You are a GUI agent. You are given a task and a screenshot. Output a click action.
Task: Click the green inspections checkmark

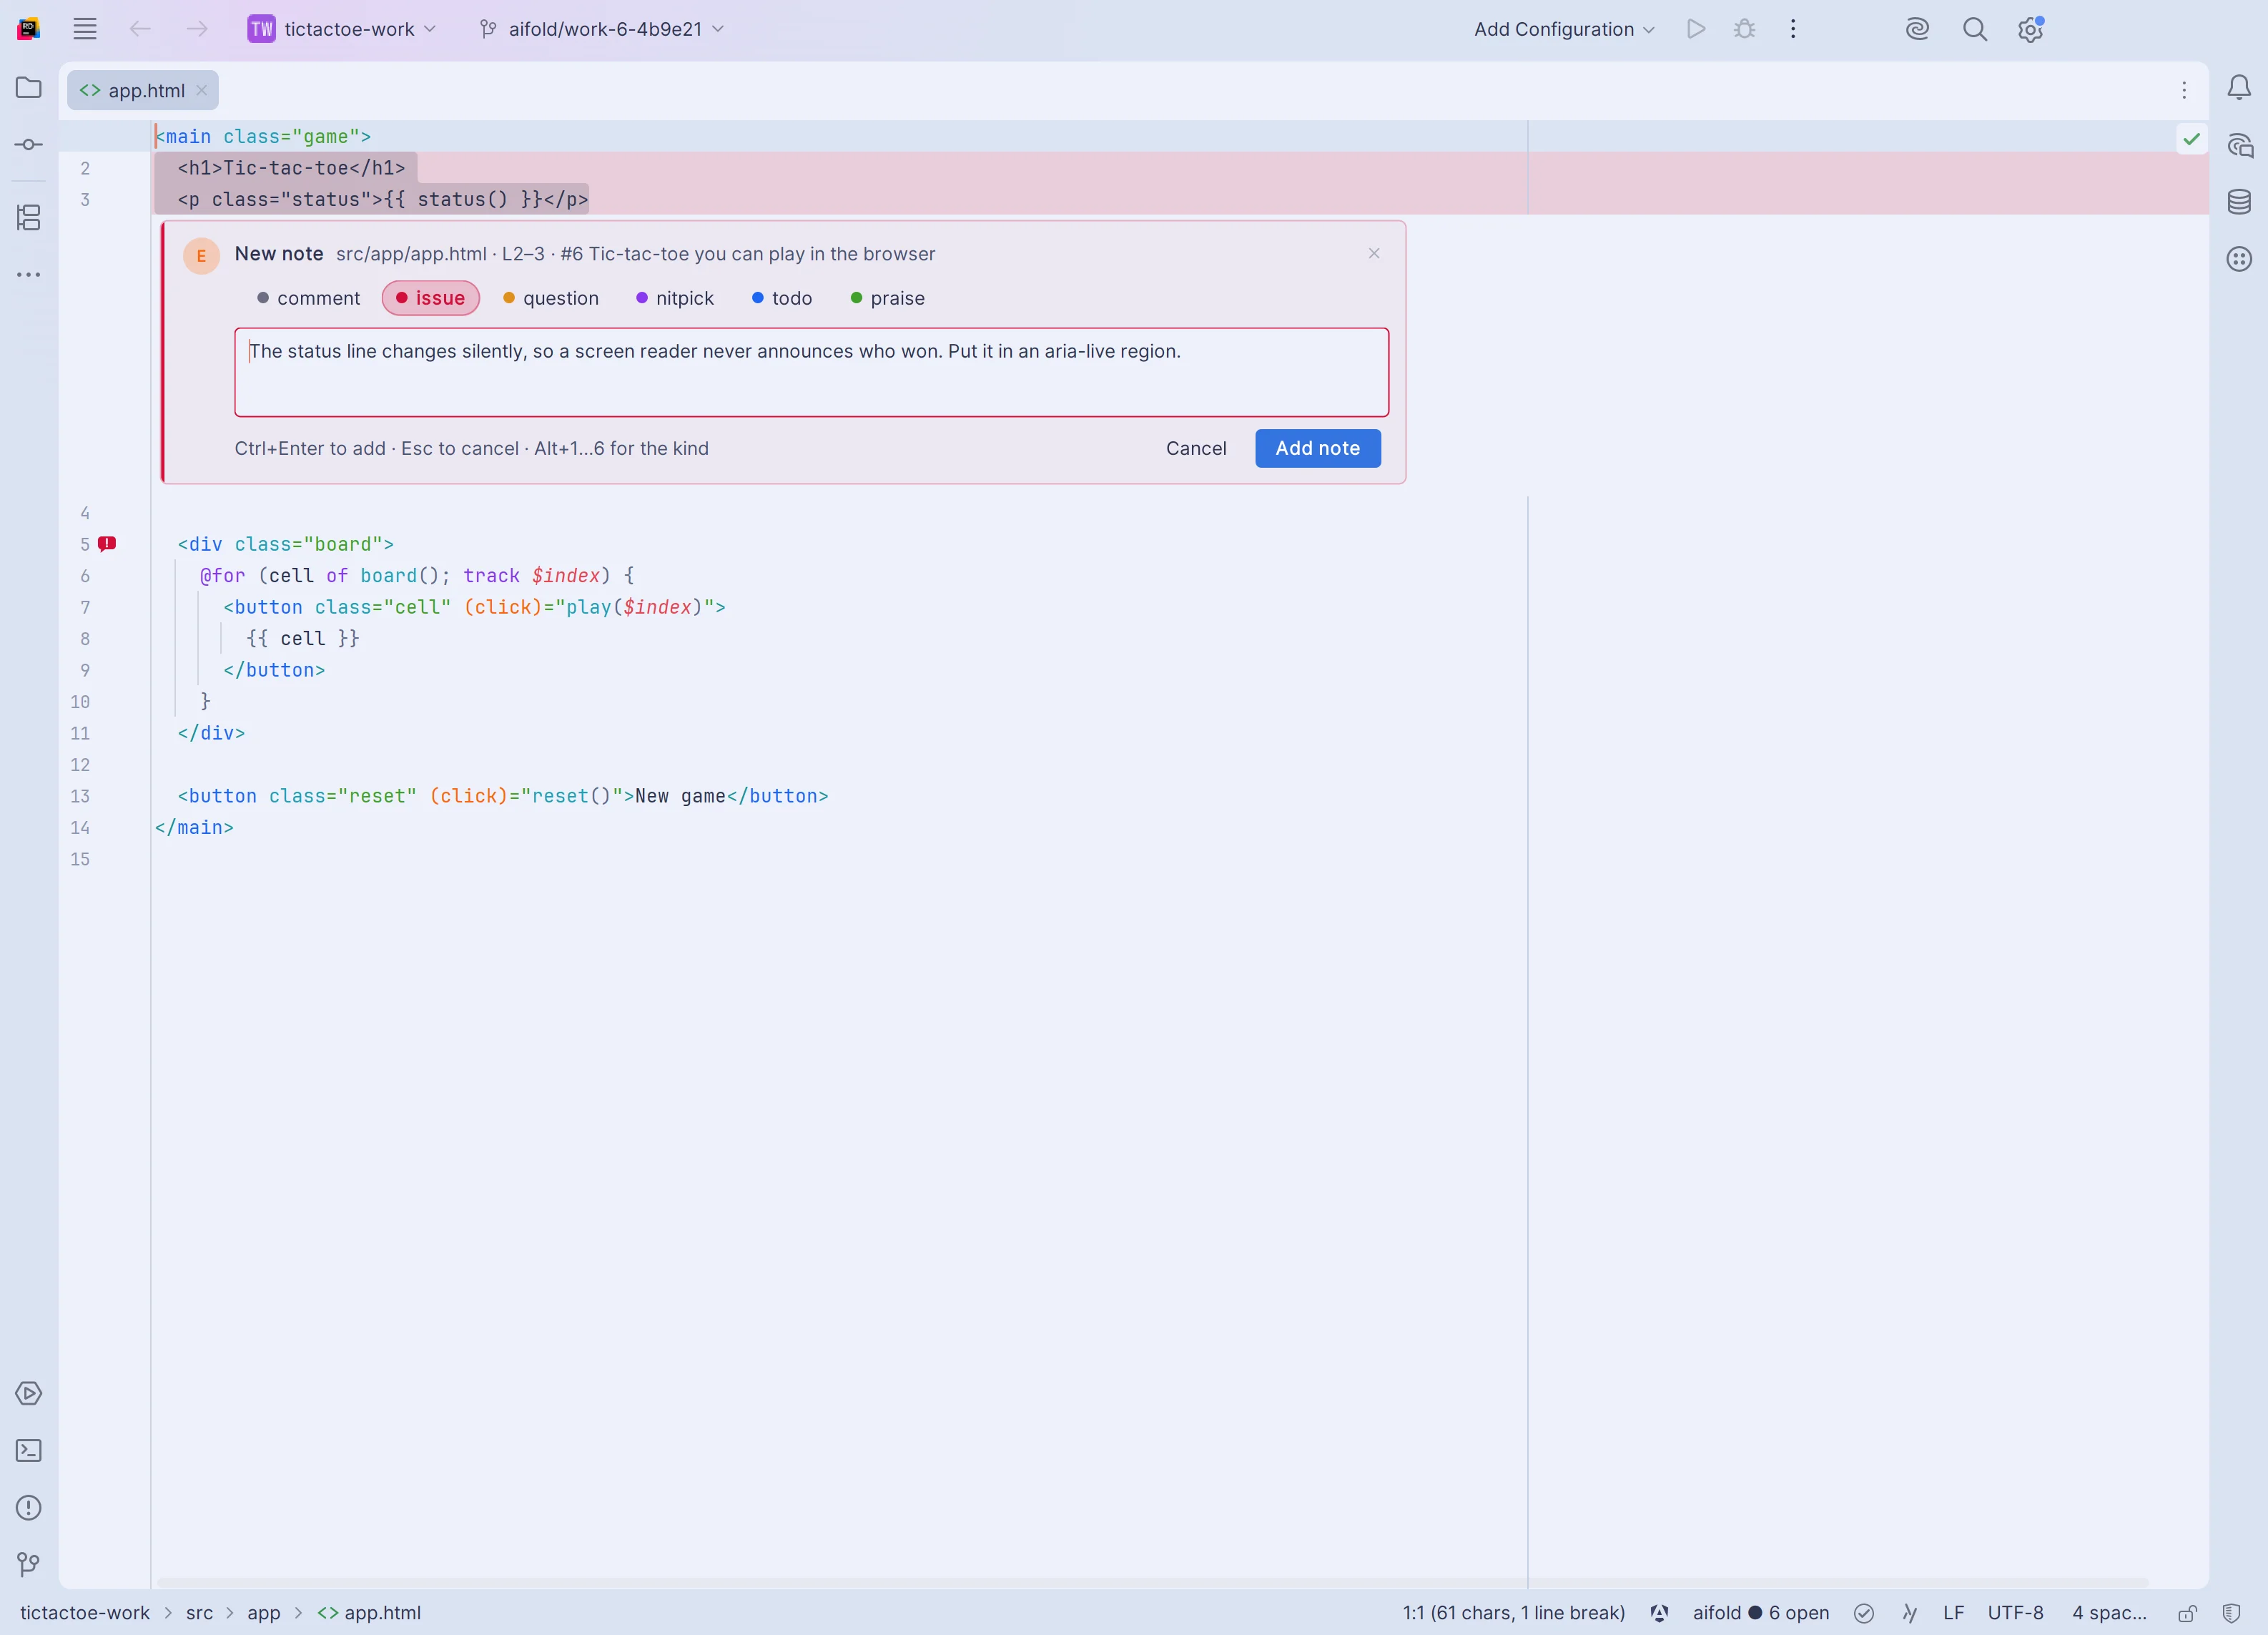tap(2191, 139)
